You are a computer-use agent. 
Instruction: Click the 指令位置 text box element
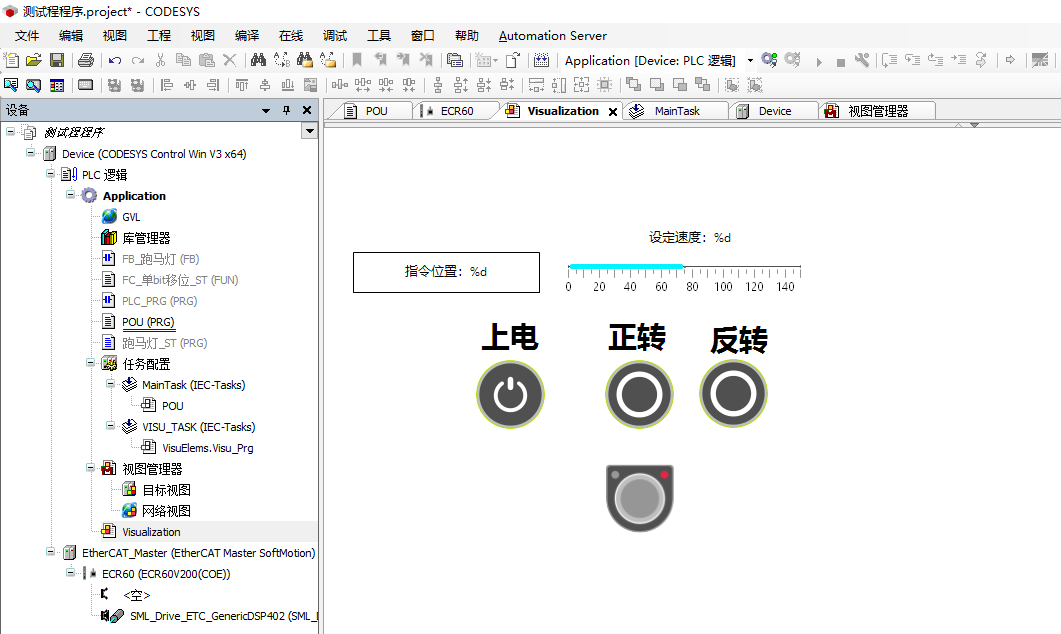pos(447,273)
